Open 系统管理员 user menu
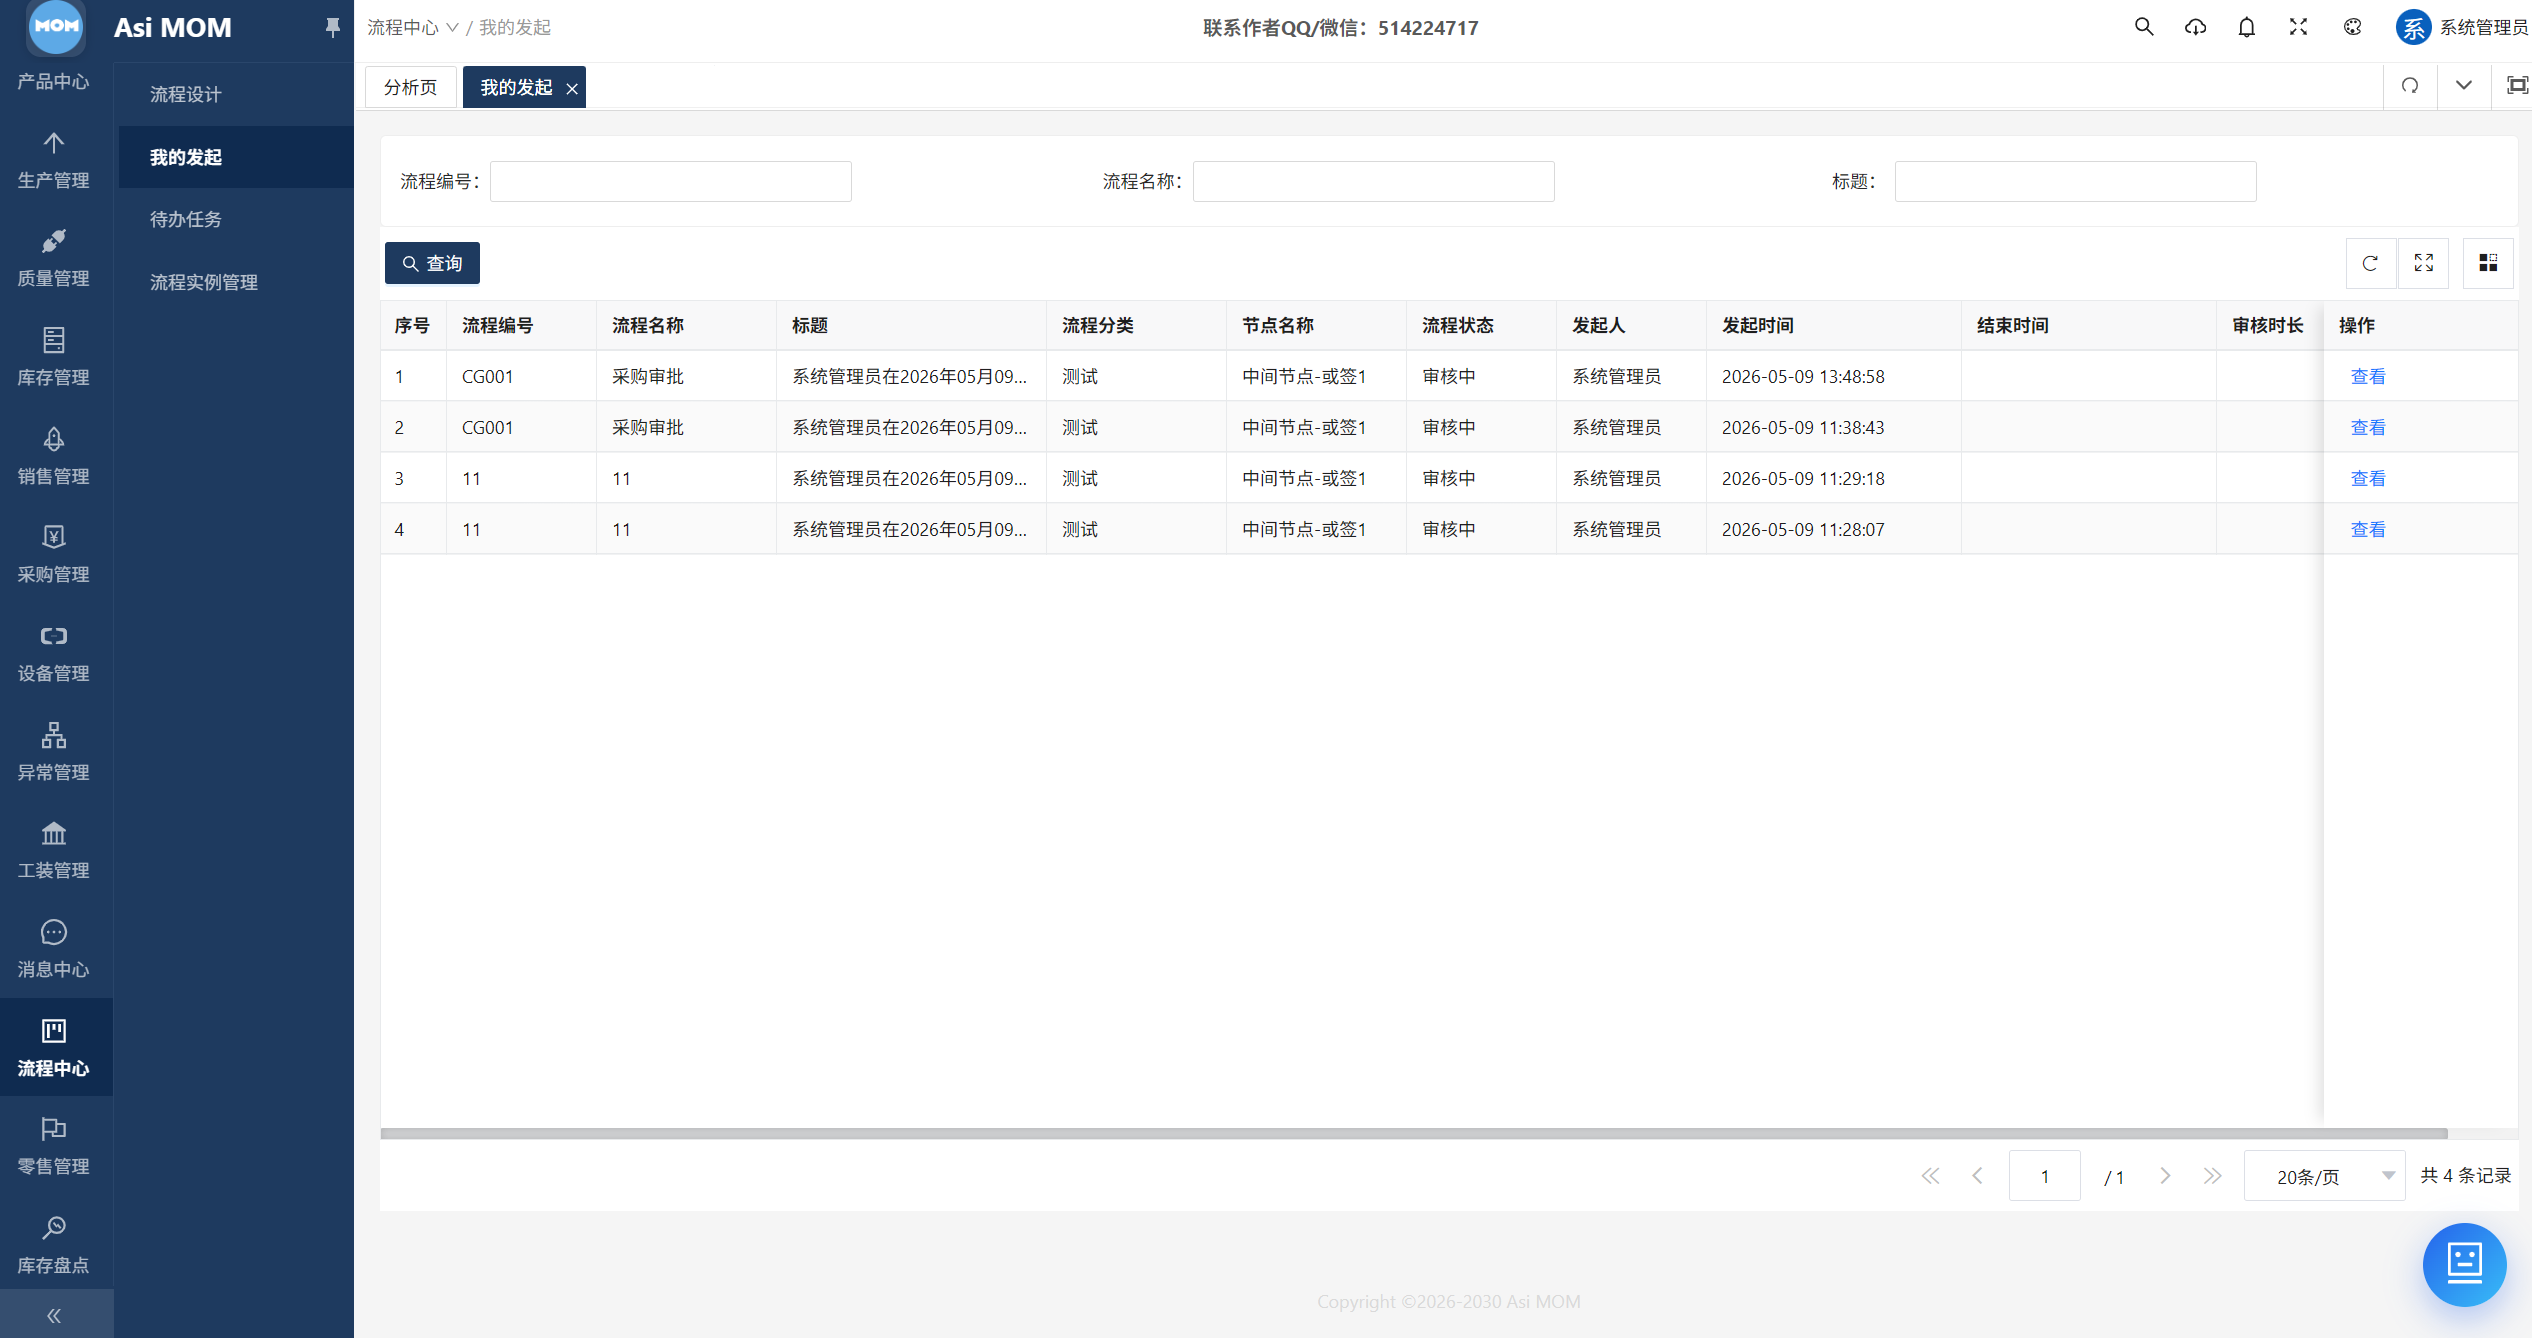This screenshot has height=1338, width=2532. [2461, 27]
